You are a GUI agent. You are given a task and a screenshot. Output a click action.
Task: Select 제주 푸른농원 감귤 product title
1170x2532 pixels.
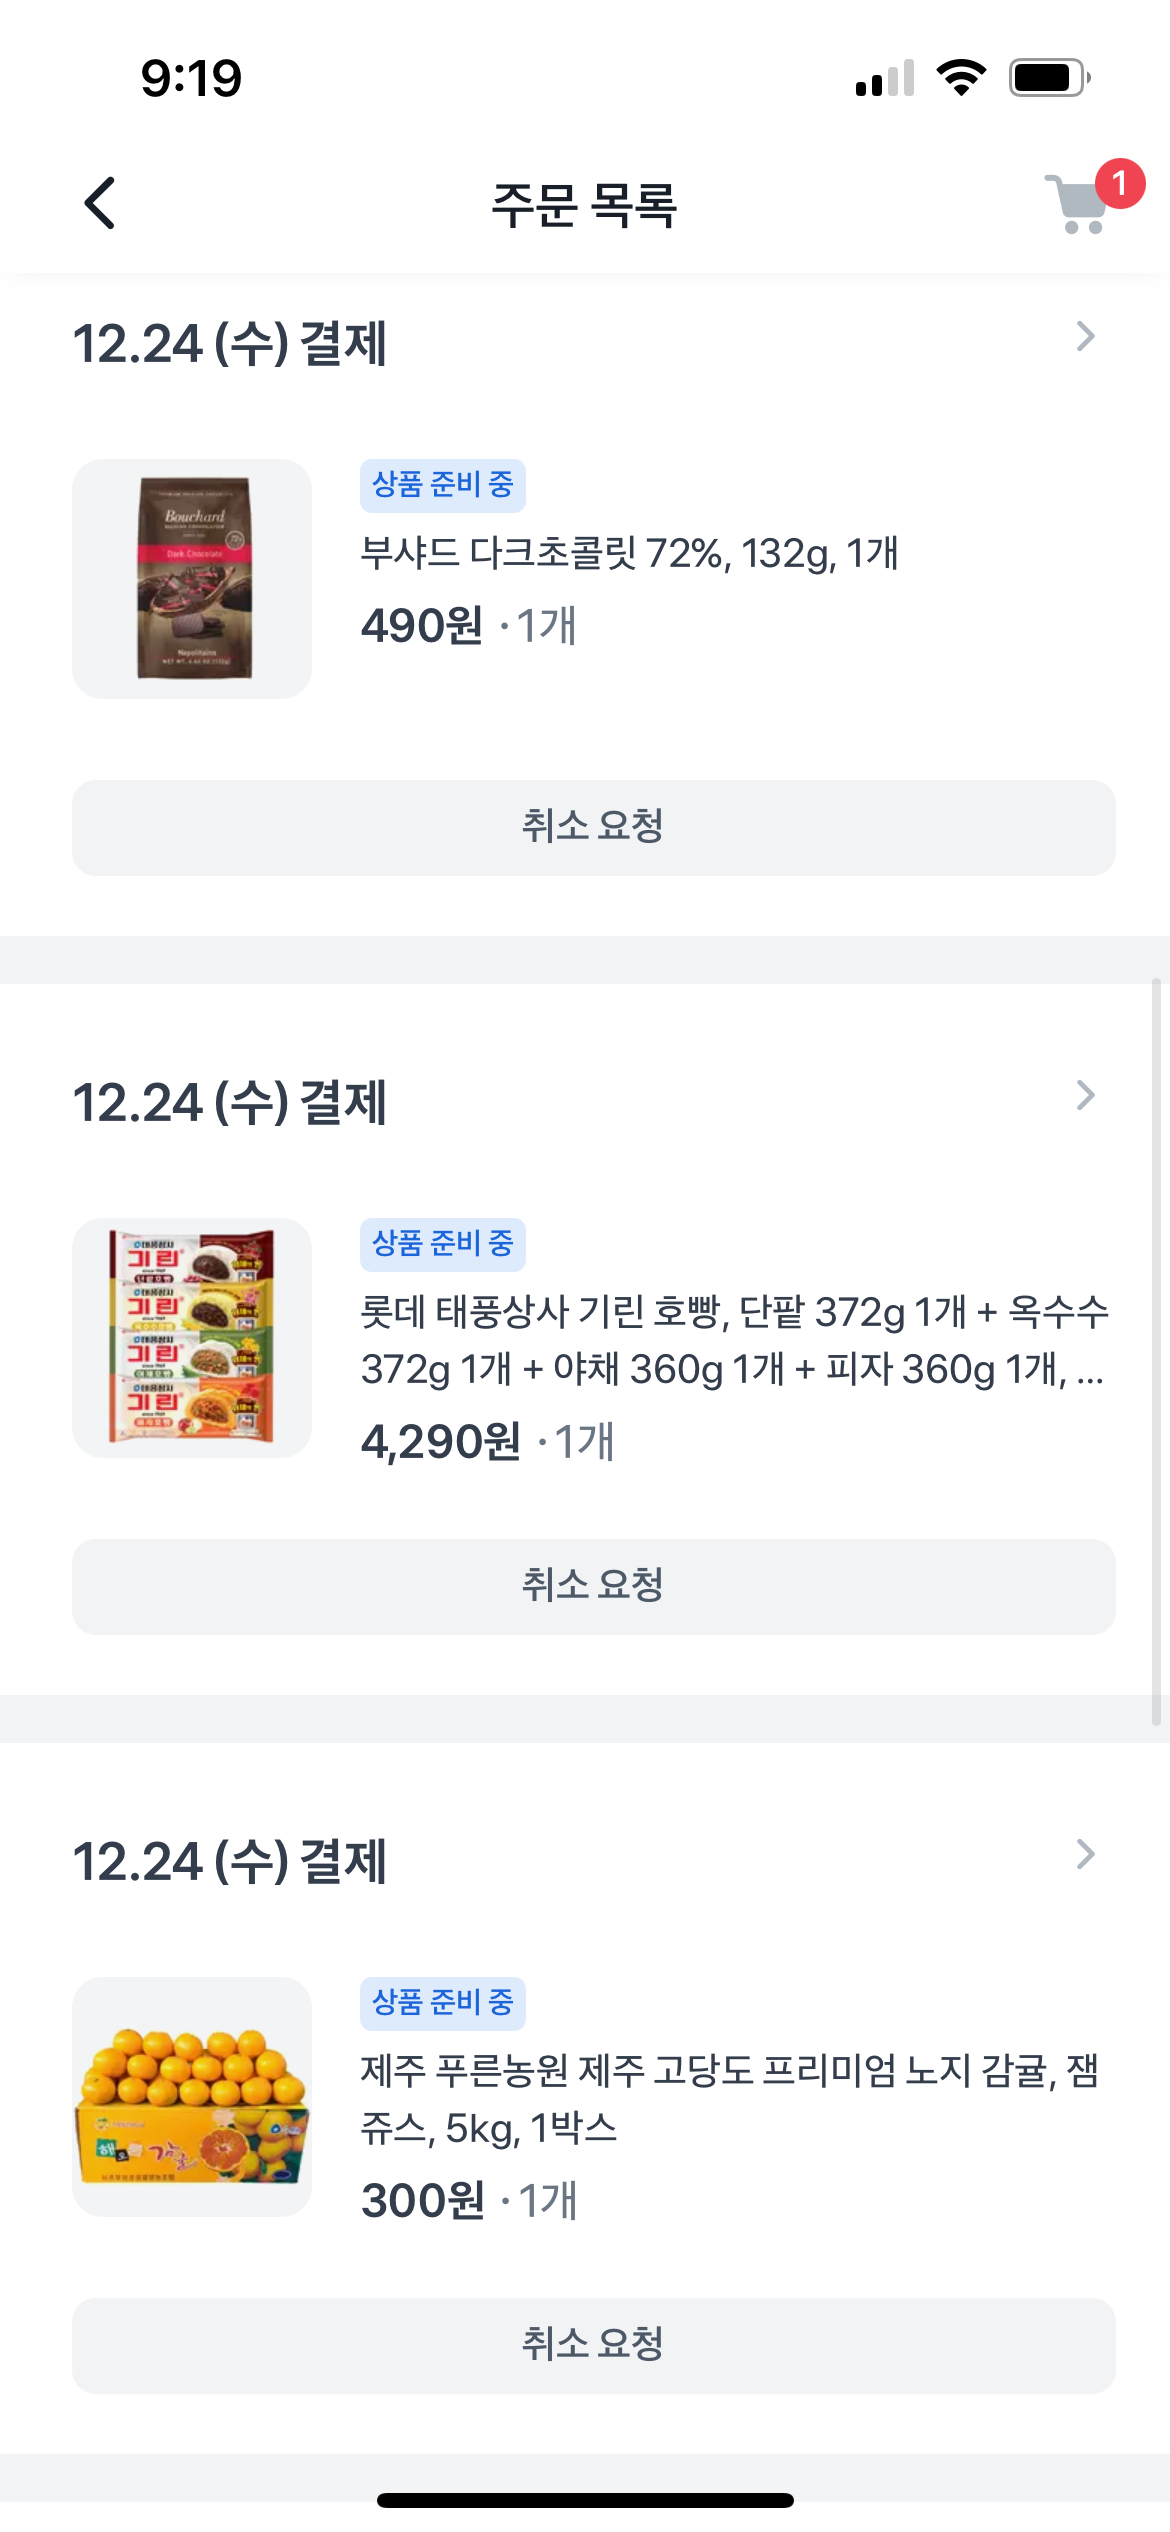pyautogui.click(x=730, y=2099)
